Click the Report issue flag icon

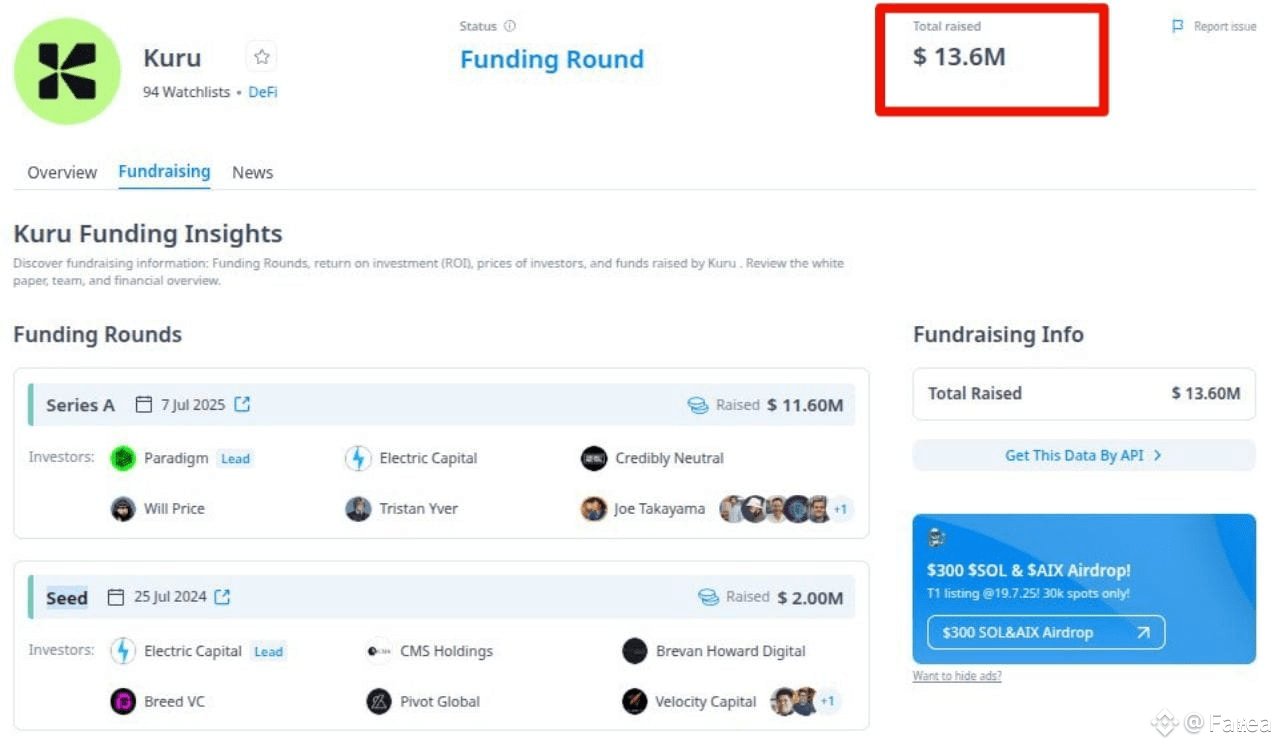1178,26
